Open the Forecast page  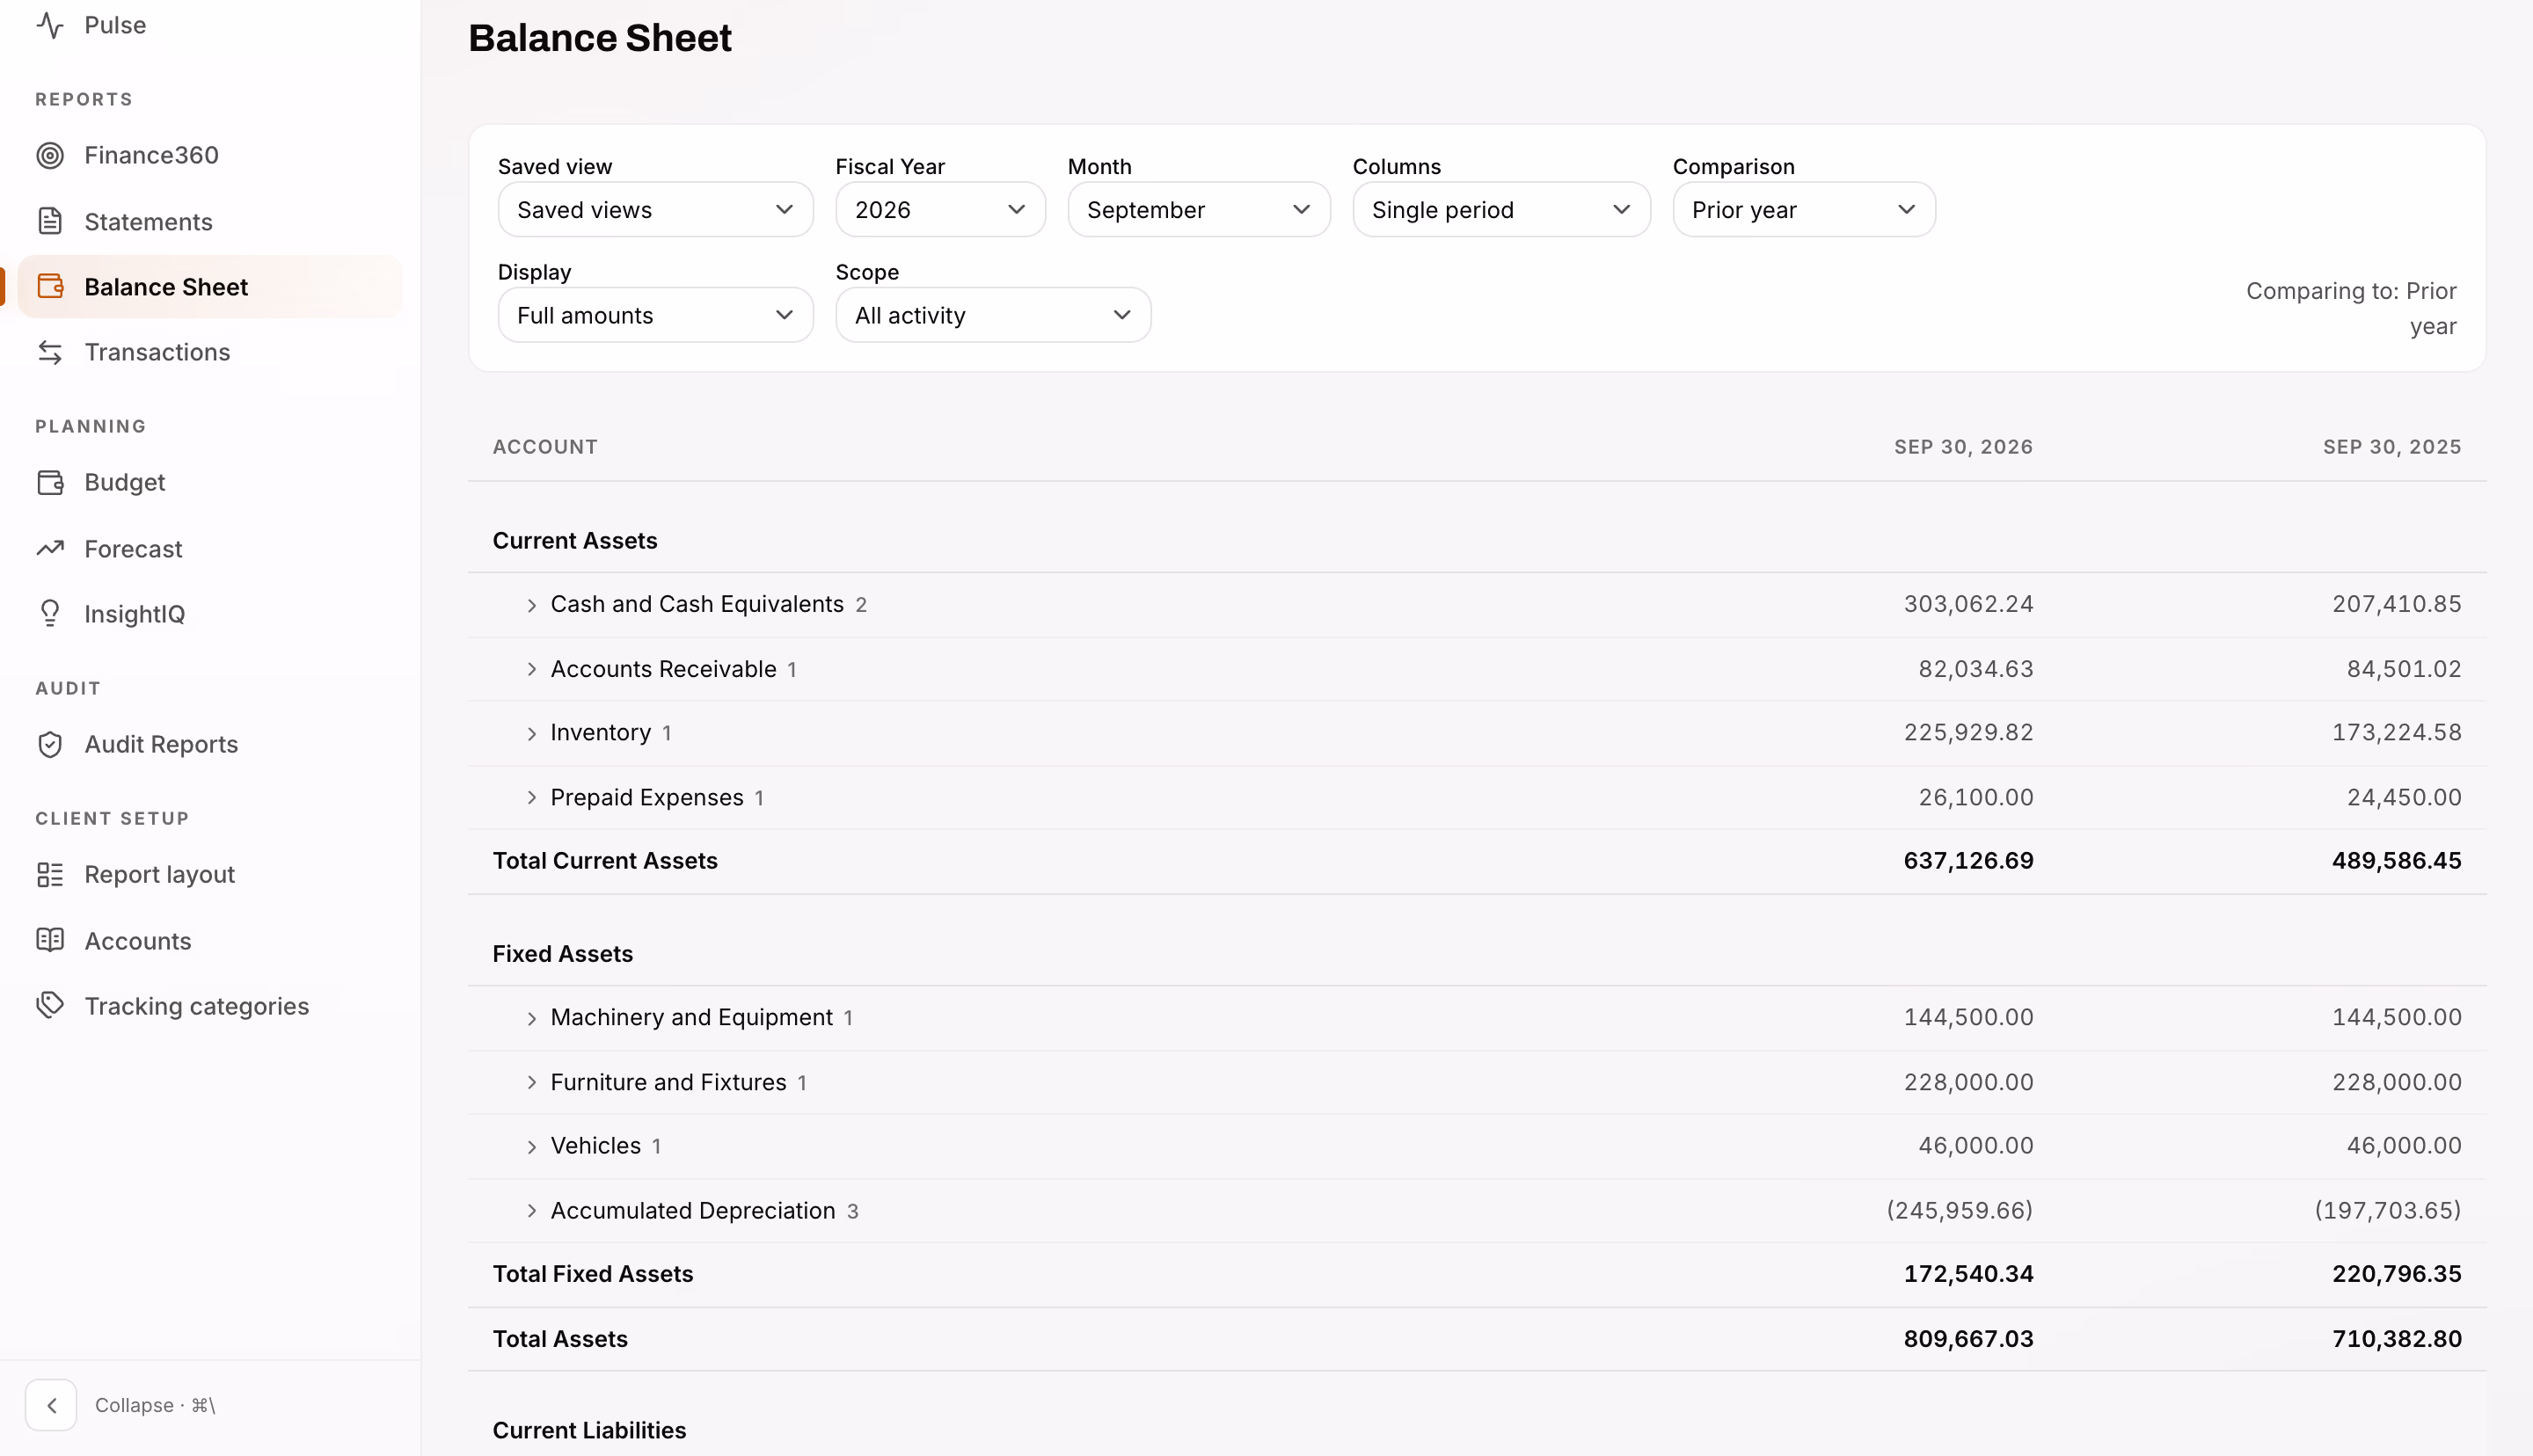pyautogui.click(x=210, y=548)
